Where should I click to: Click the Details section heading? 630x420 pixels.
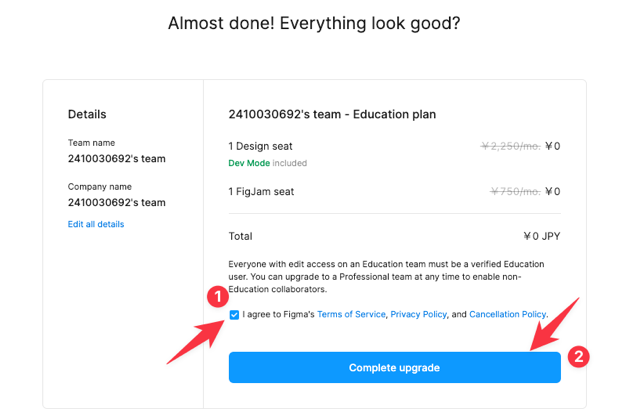pos(87,115)
